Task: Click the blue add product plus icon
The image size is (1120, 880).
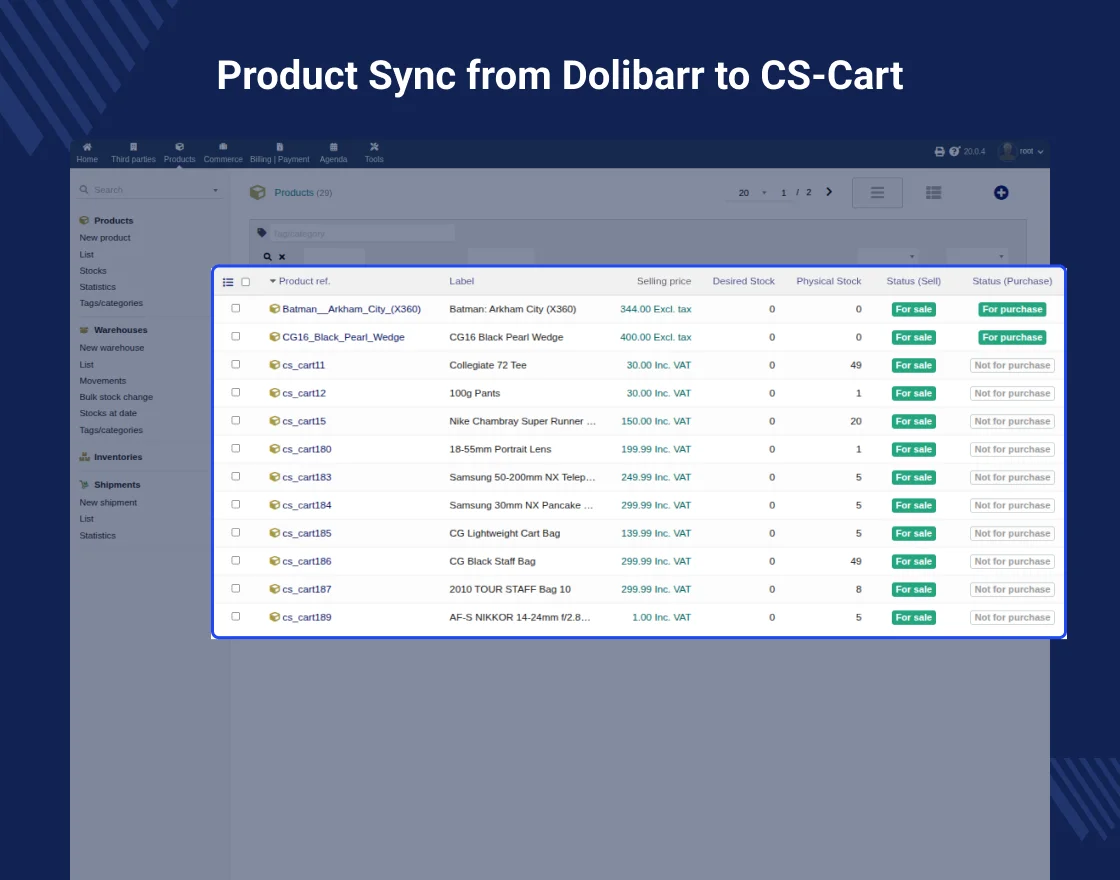Action: tap(1001, 193)
